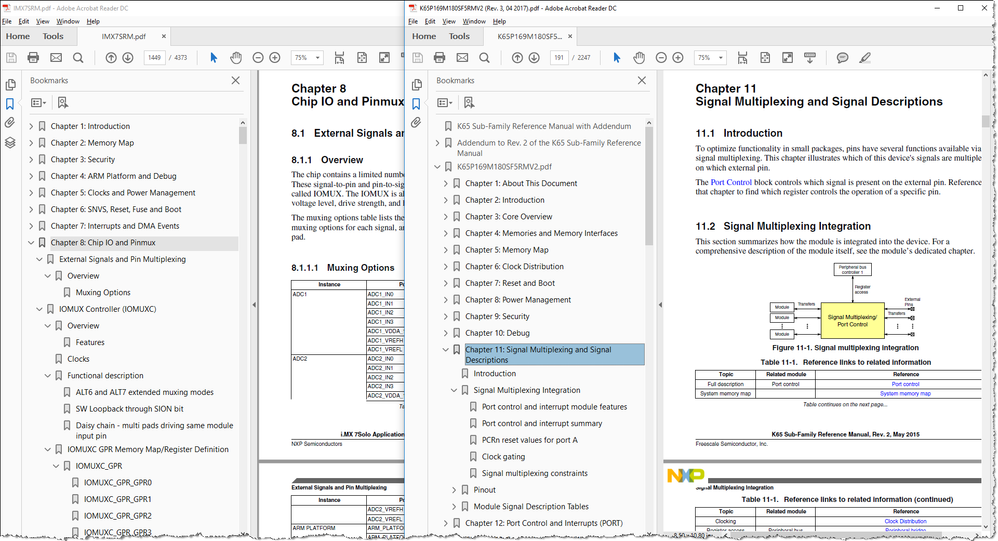Open Clock Distribution link in continued table

coord(905,521)
